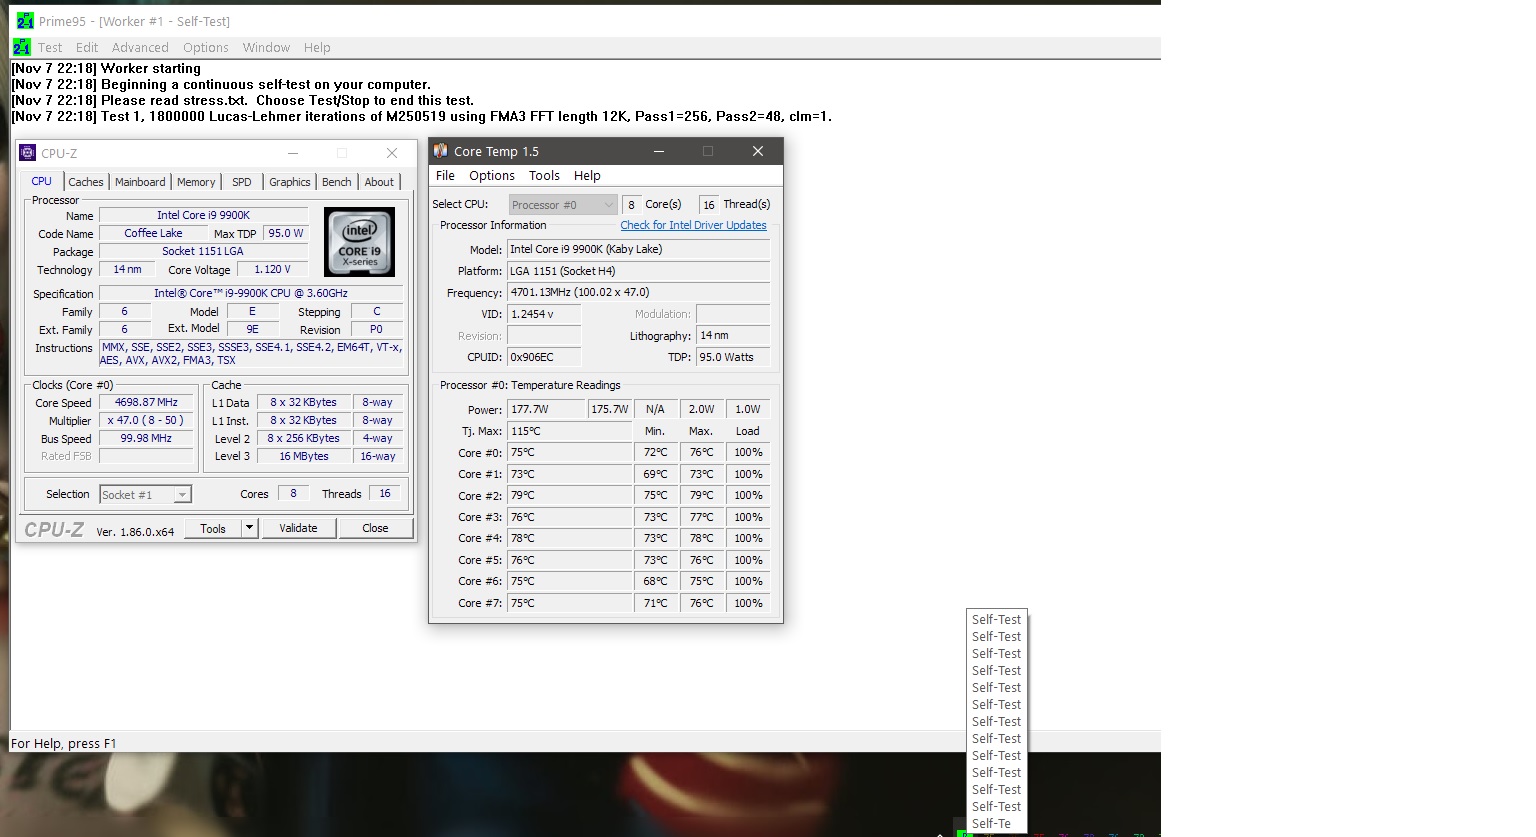Minimize the Core Temp window

[659, 151]
